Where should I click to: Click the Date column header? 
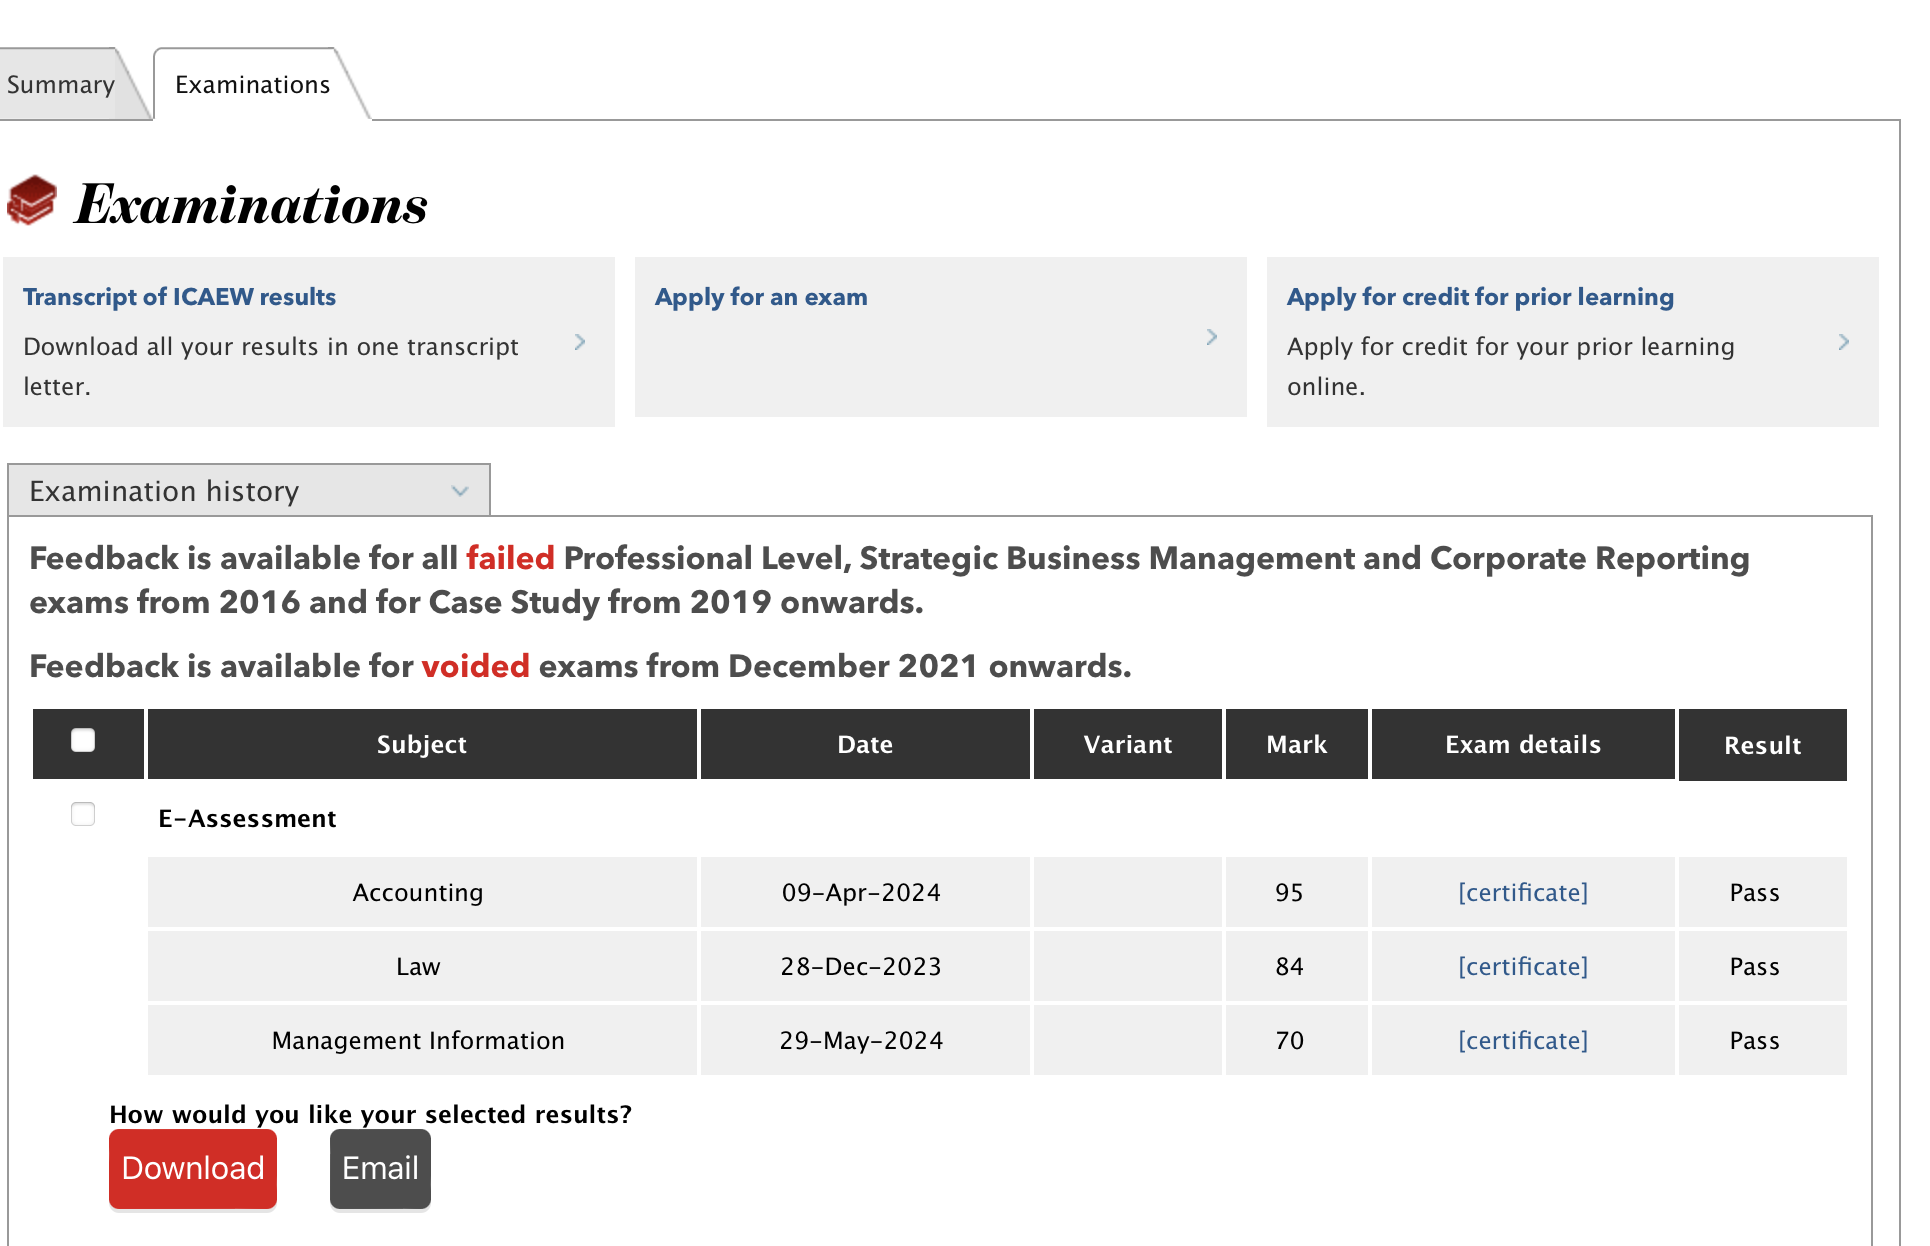(864, 744)
